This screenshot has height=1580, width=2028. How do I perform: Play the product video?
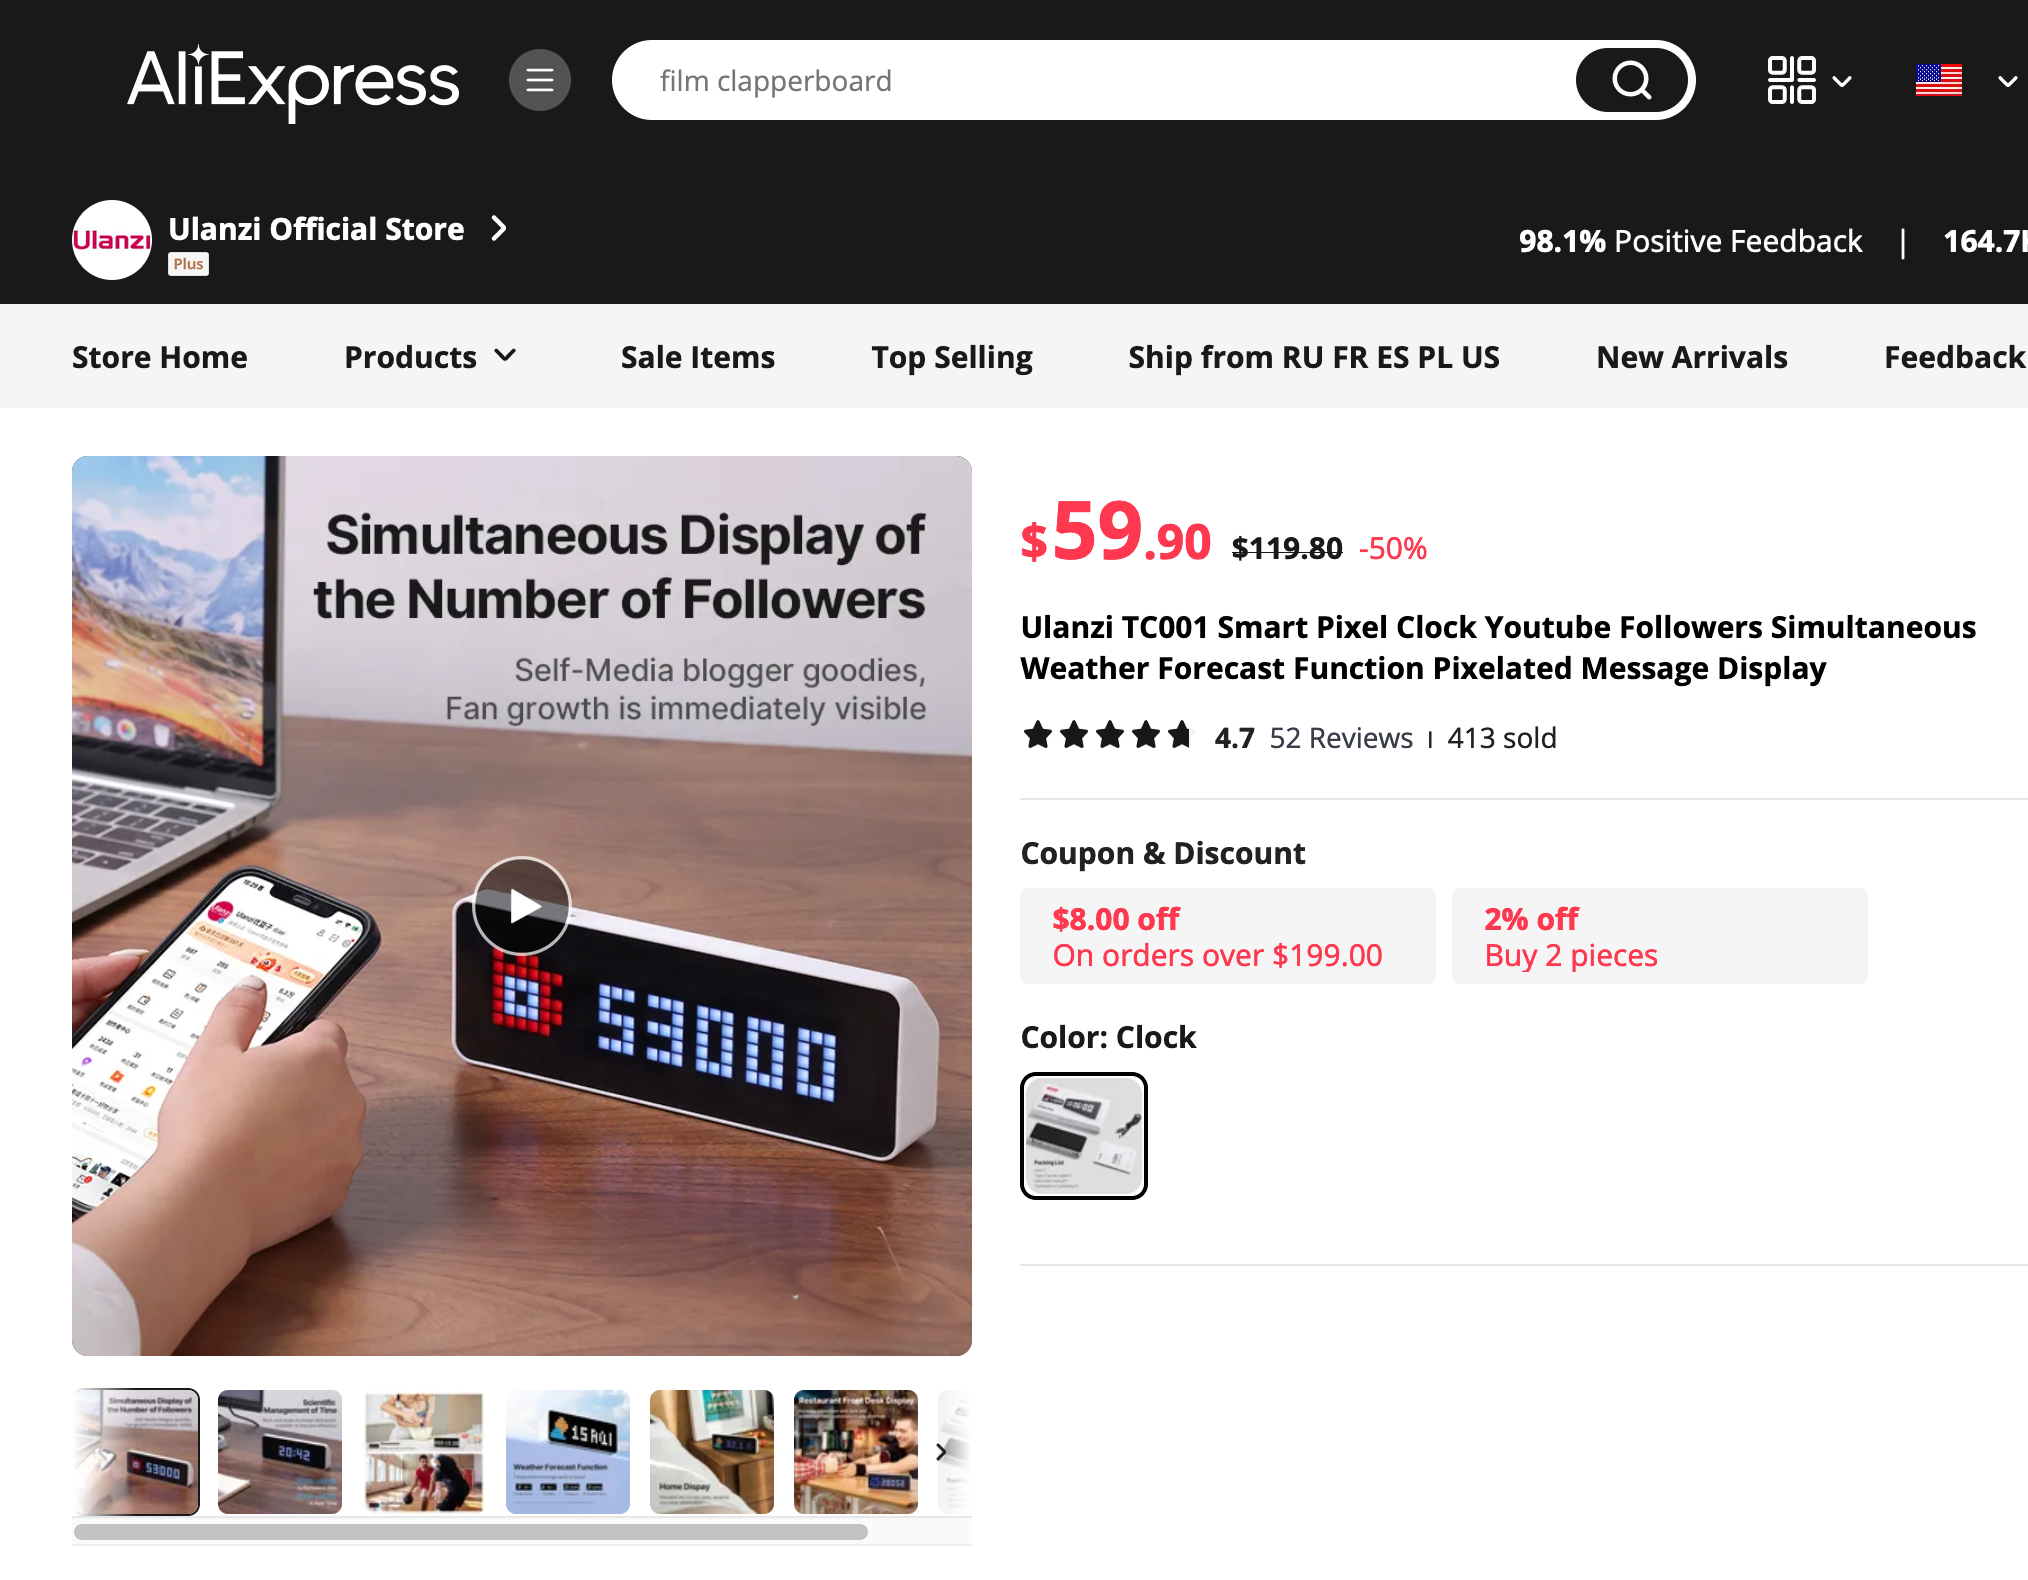pos(521,906)
